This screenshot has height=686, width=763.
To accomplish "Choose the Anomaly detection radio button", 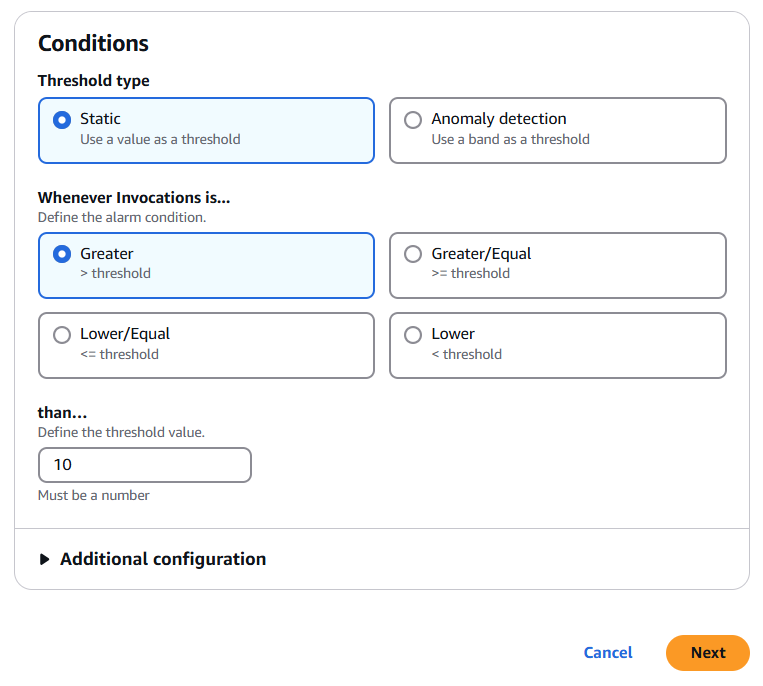I will pos(413,120).
